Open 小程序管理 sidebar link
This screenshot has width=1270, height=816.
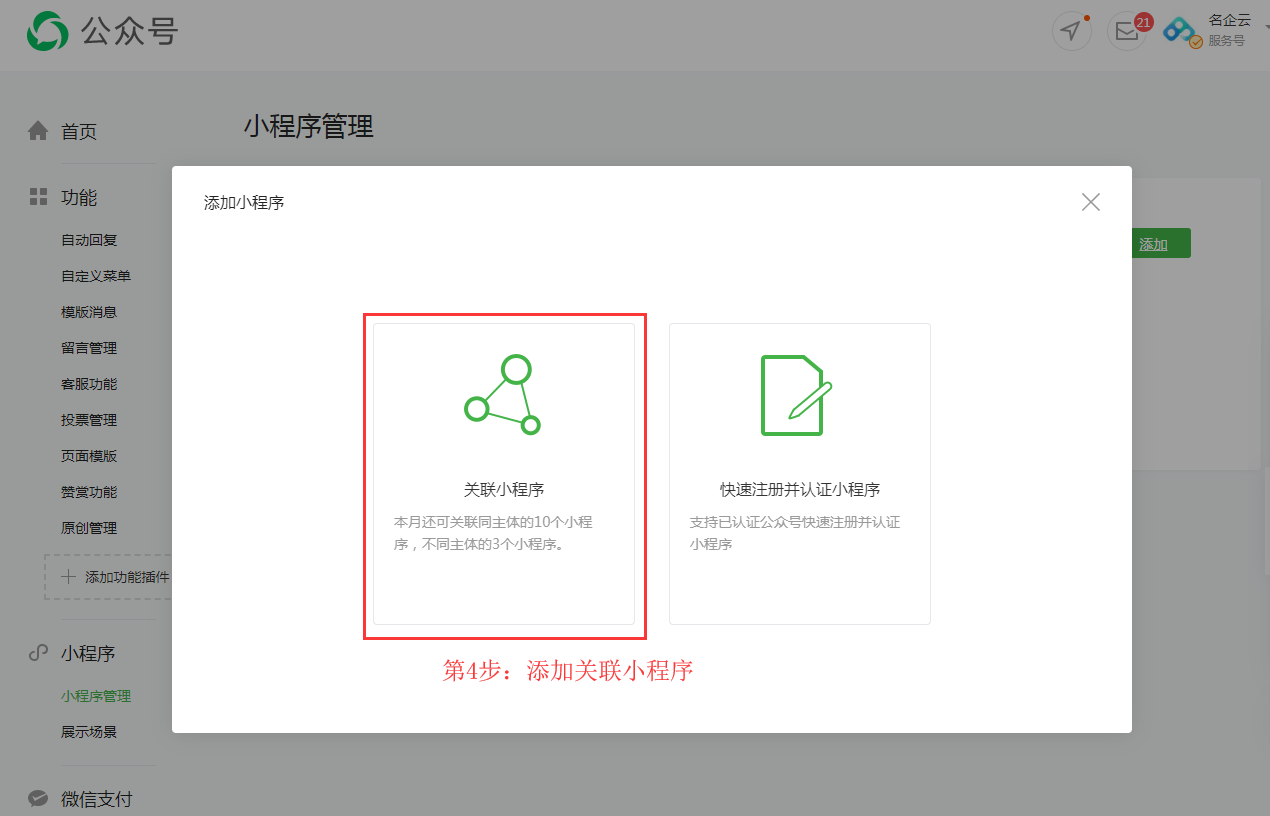pos(95,696)
